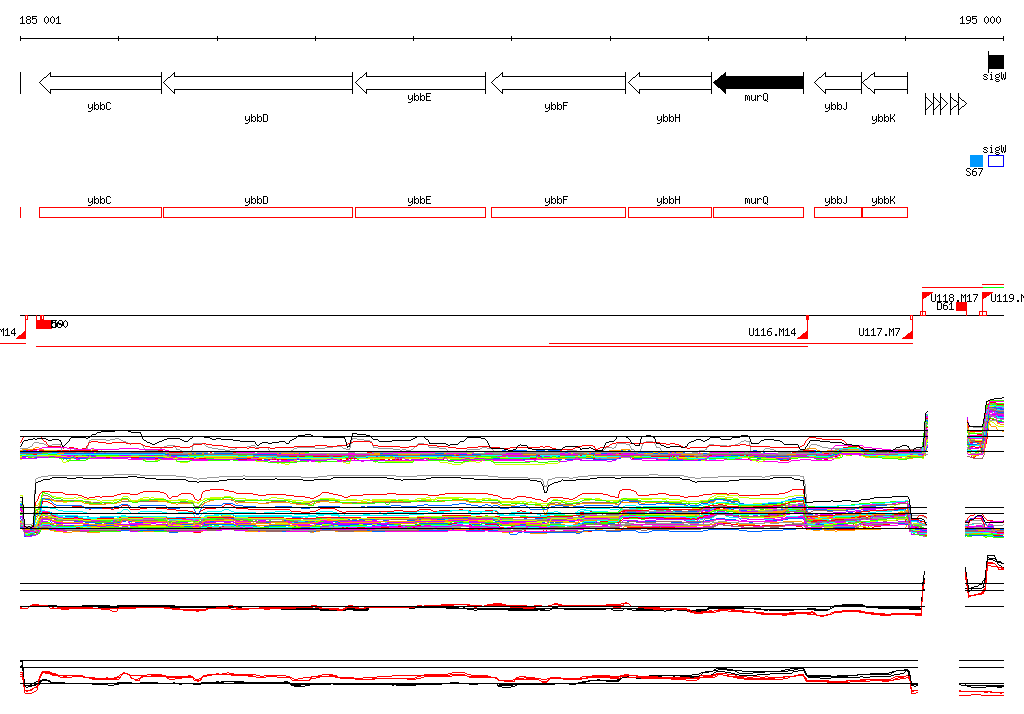Screen dimensions: 1024x714
Task: Click the red ybbC segment box
Action: 100,212
